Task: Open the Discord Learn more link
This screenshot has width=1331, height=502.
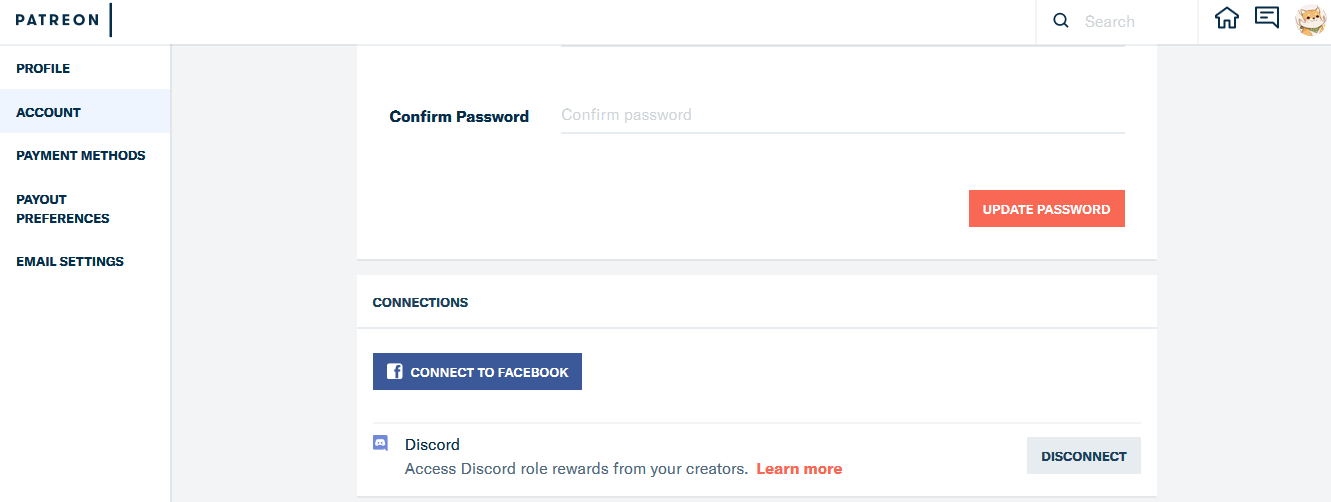Action: point(799,469)
